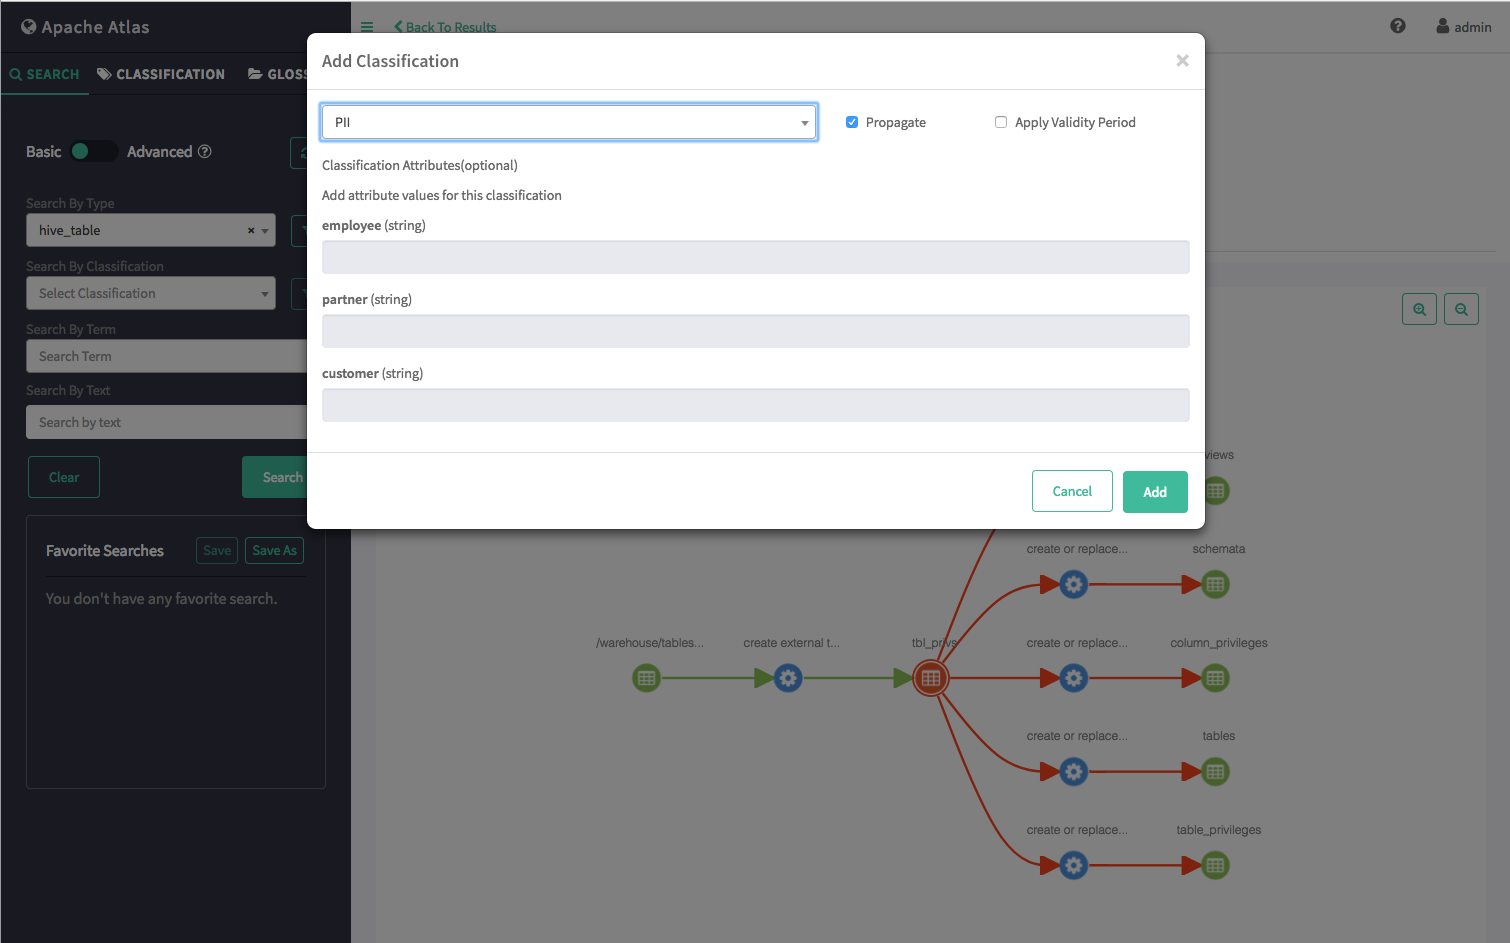Select process node leading to column_privileges
The width and height of the screenshot is (1510, 943).
tap(1074, 678)
